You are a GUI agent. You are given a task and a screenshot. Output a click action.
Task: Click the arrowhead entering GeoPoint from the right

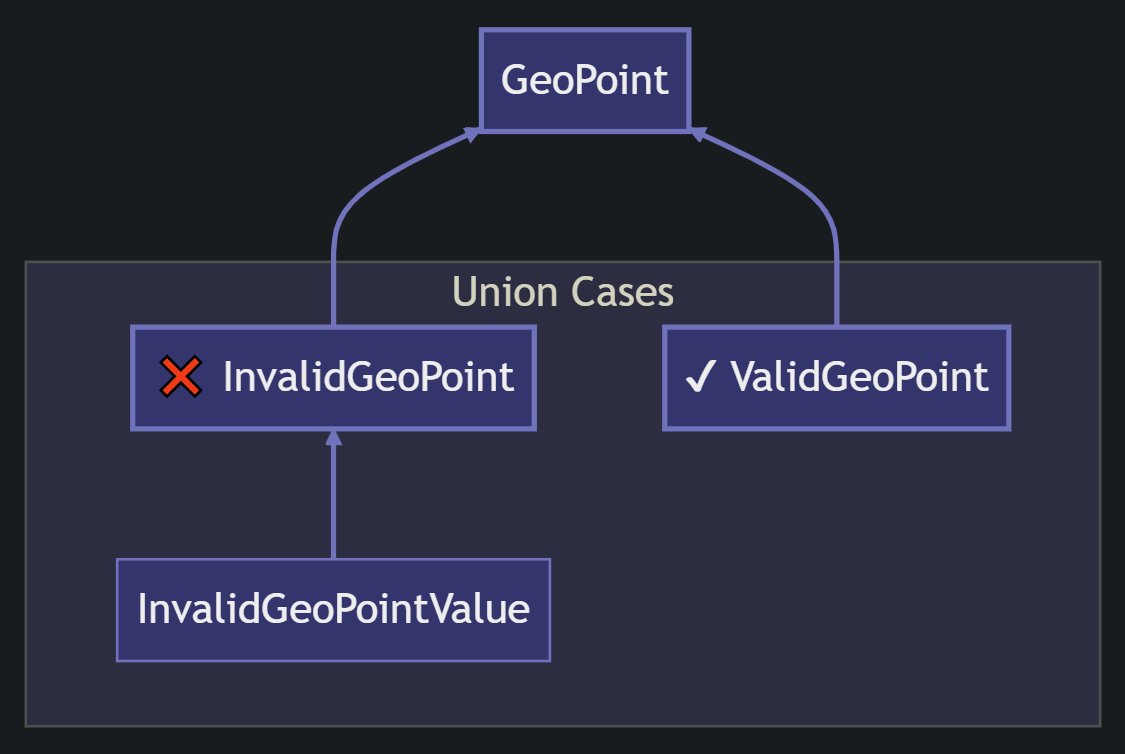(x=698, y=134)
